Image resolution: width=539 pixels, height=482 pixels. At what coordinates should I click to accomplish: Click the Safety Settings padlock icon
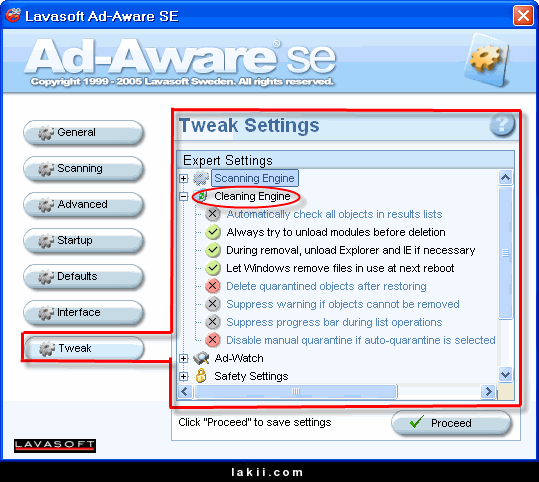tap(201, 376)
